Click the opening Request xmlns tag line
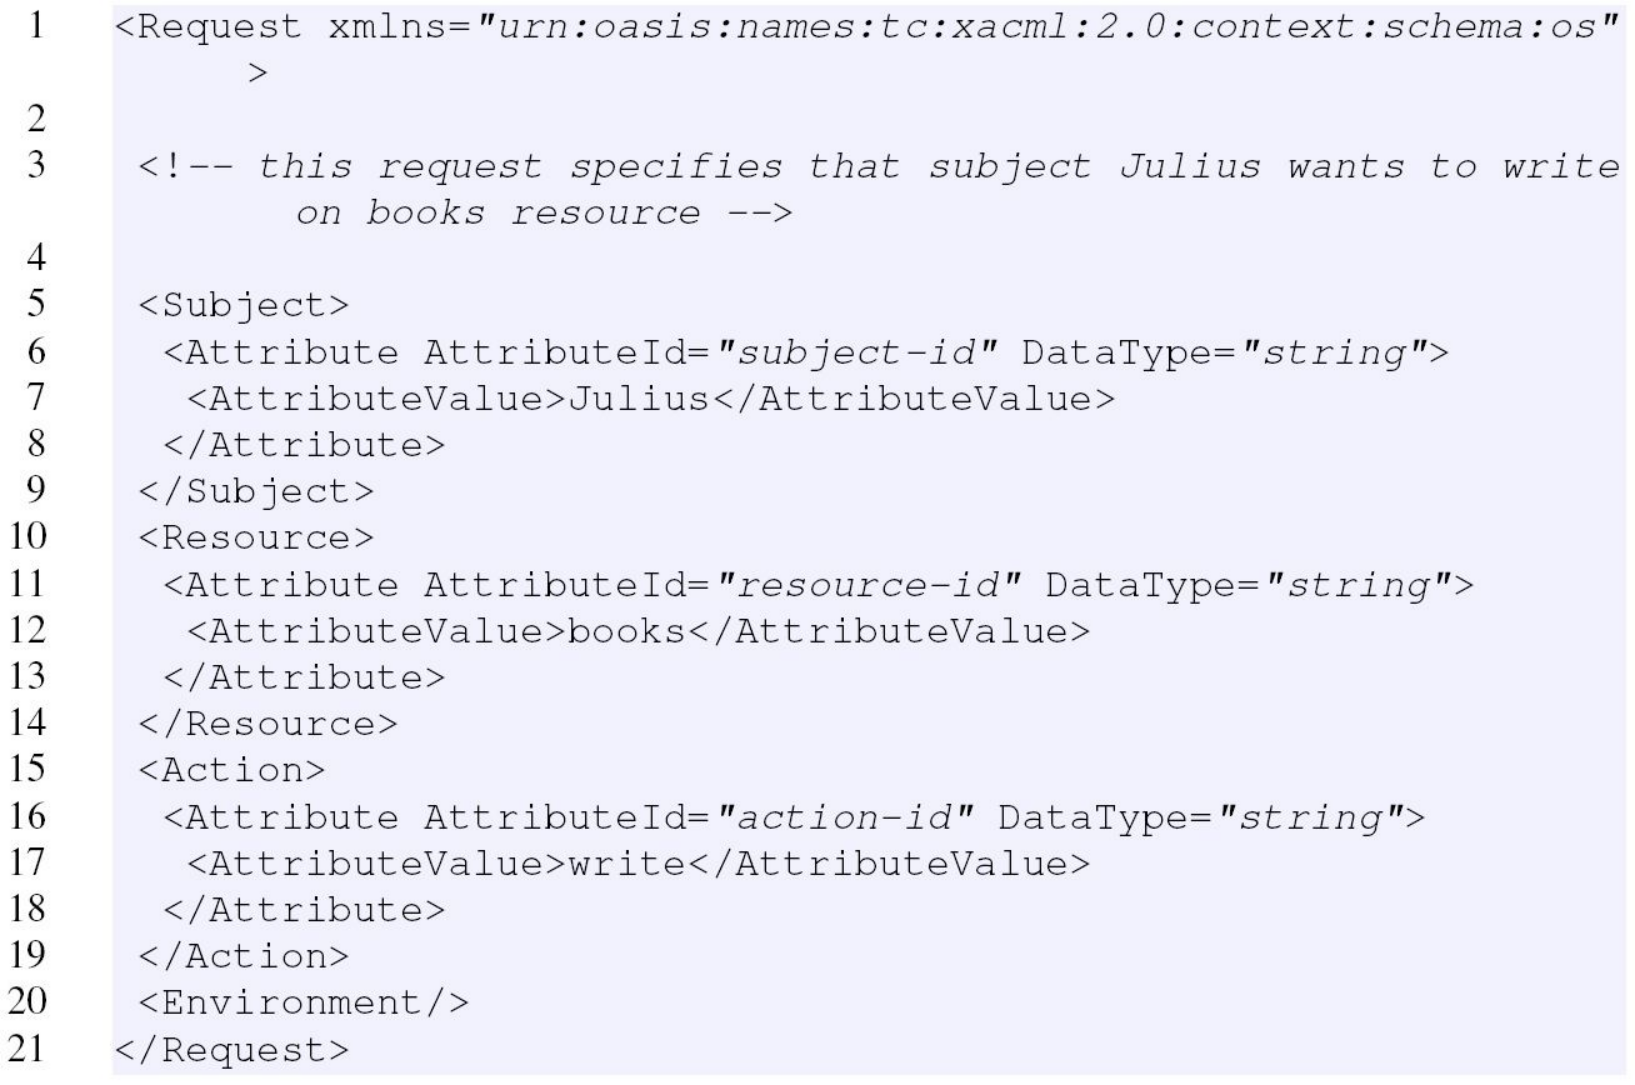The image size is (1635, 1085). (x=867, y=48)
